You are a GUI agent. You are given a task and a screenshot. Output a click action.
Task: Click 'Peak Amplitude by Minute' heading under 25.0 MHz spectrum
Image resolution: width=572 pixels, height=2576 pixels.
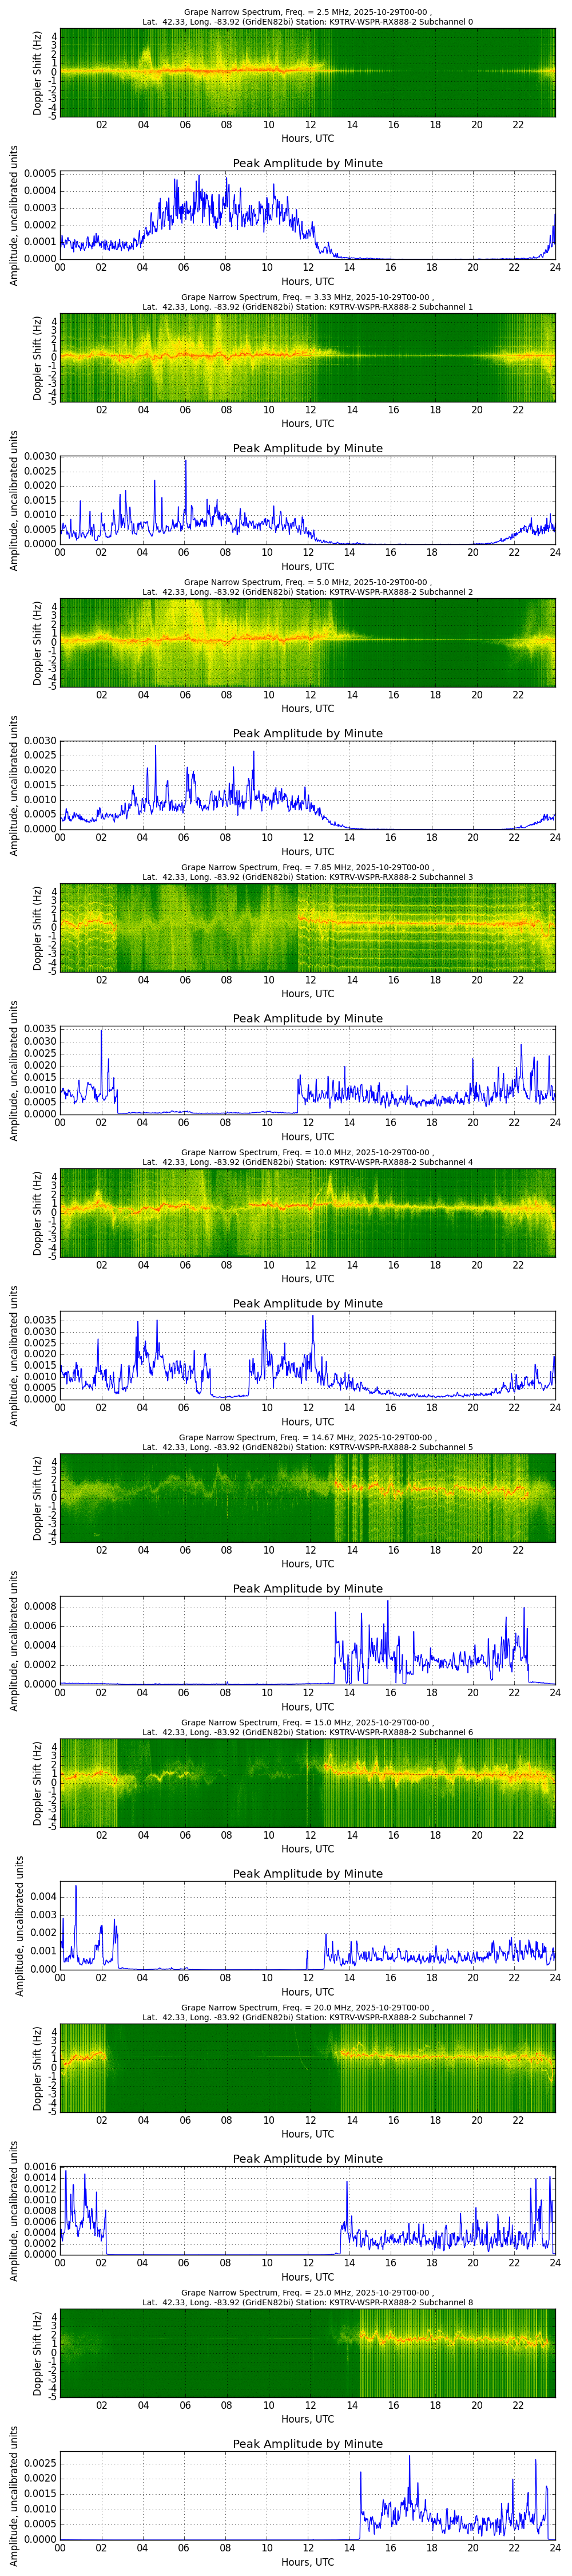(x=308, y=2443)
